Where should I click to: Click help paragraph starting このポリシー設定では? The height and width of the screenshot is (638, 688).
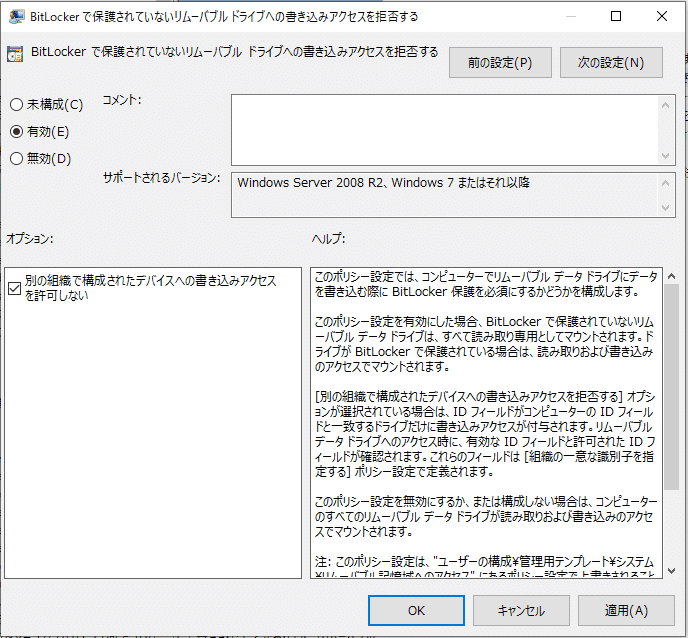[x=486, y=284]
